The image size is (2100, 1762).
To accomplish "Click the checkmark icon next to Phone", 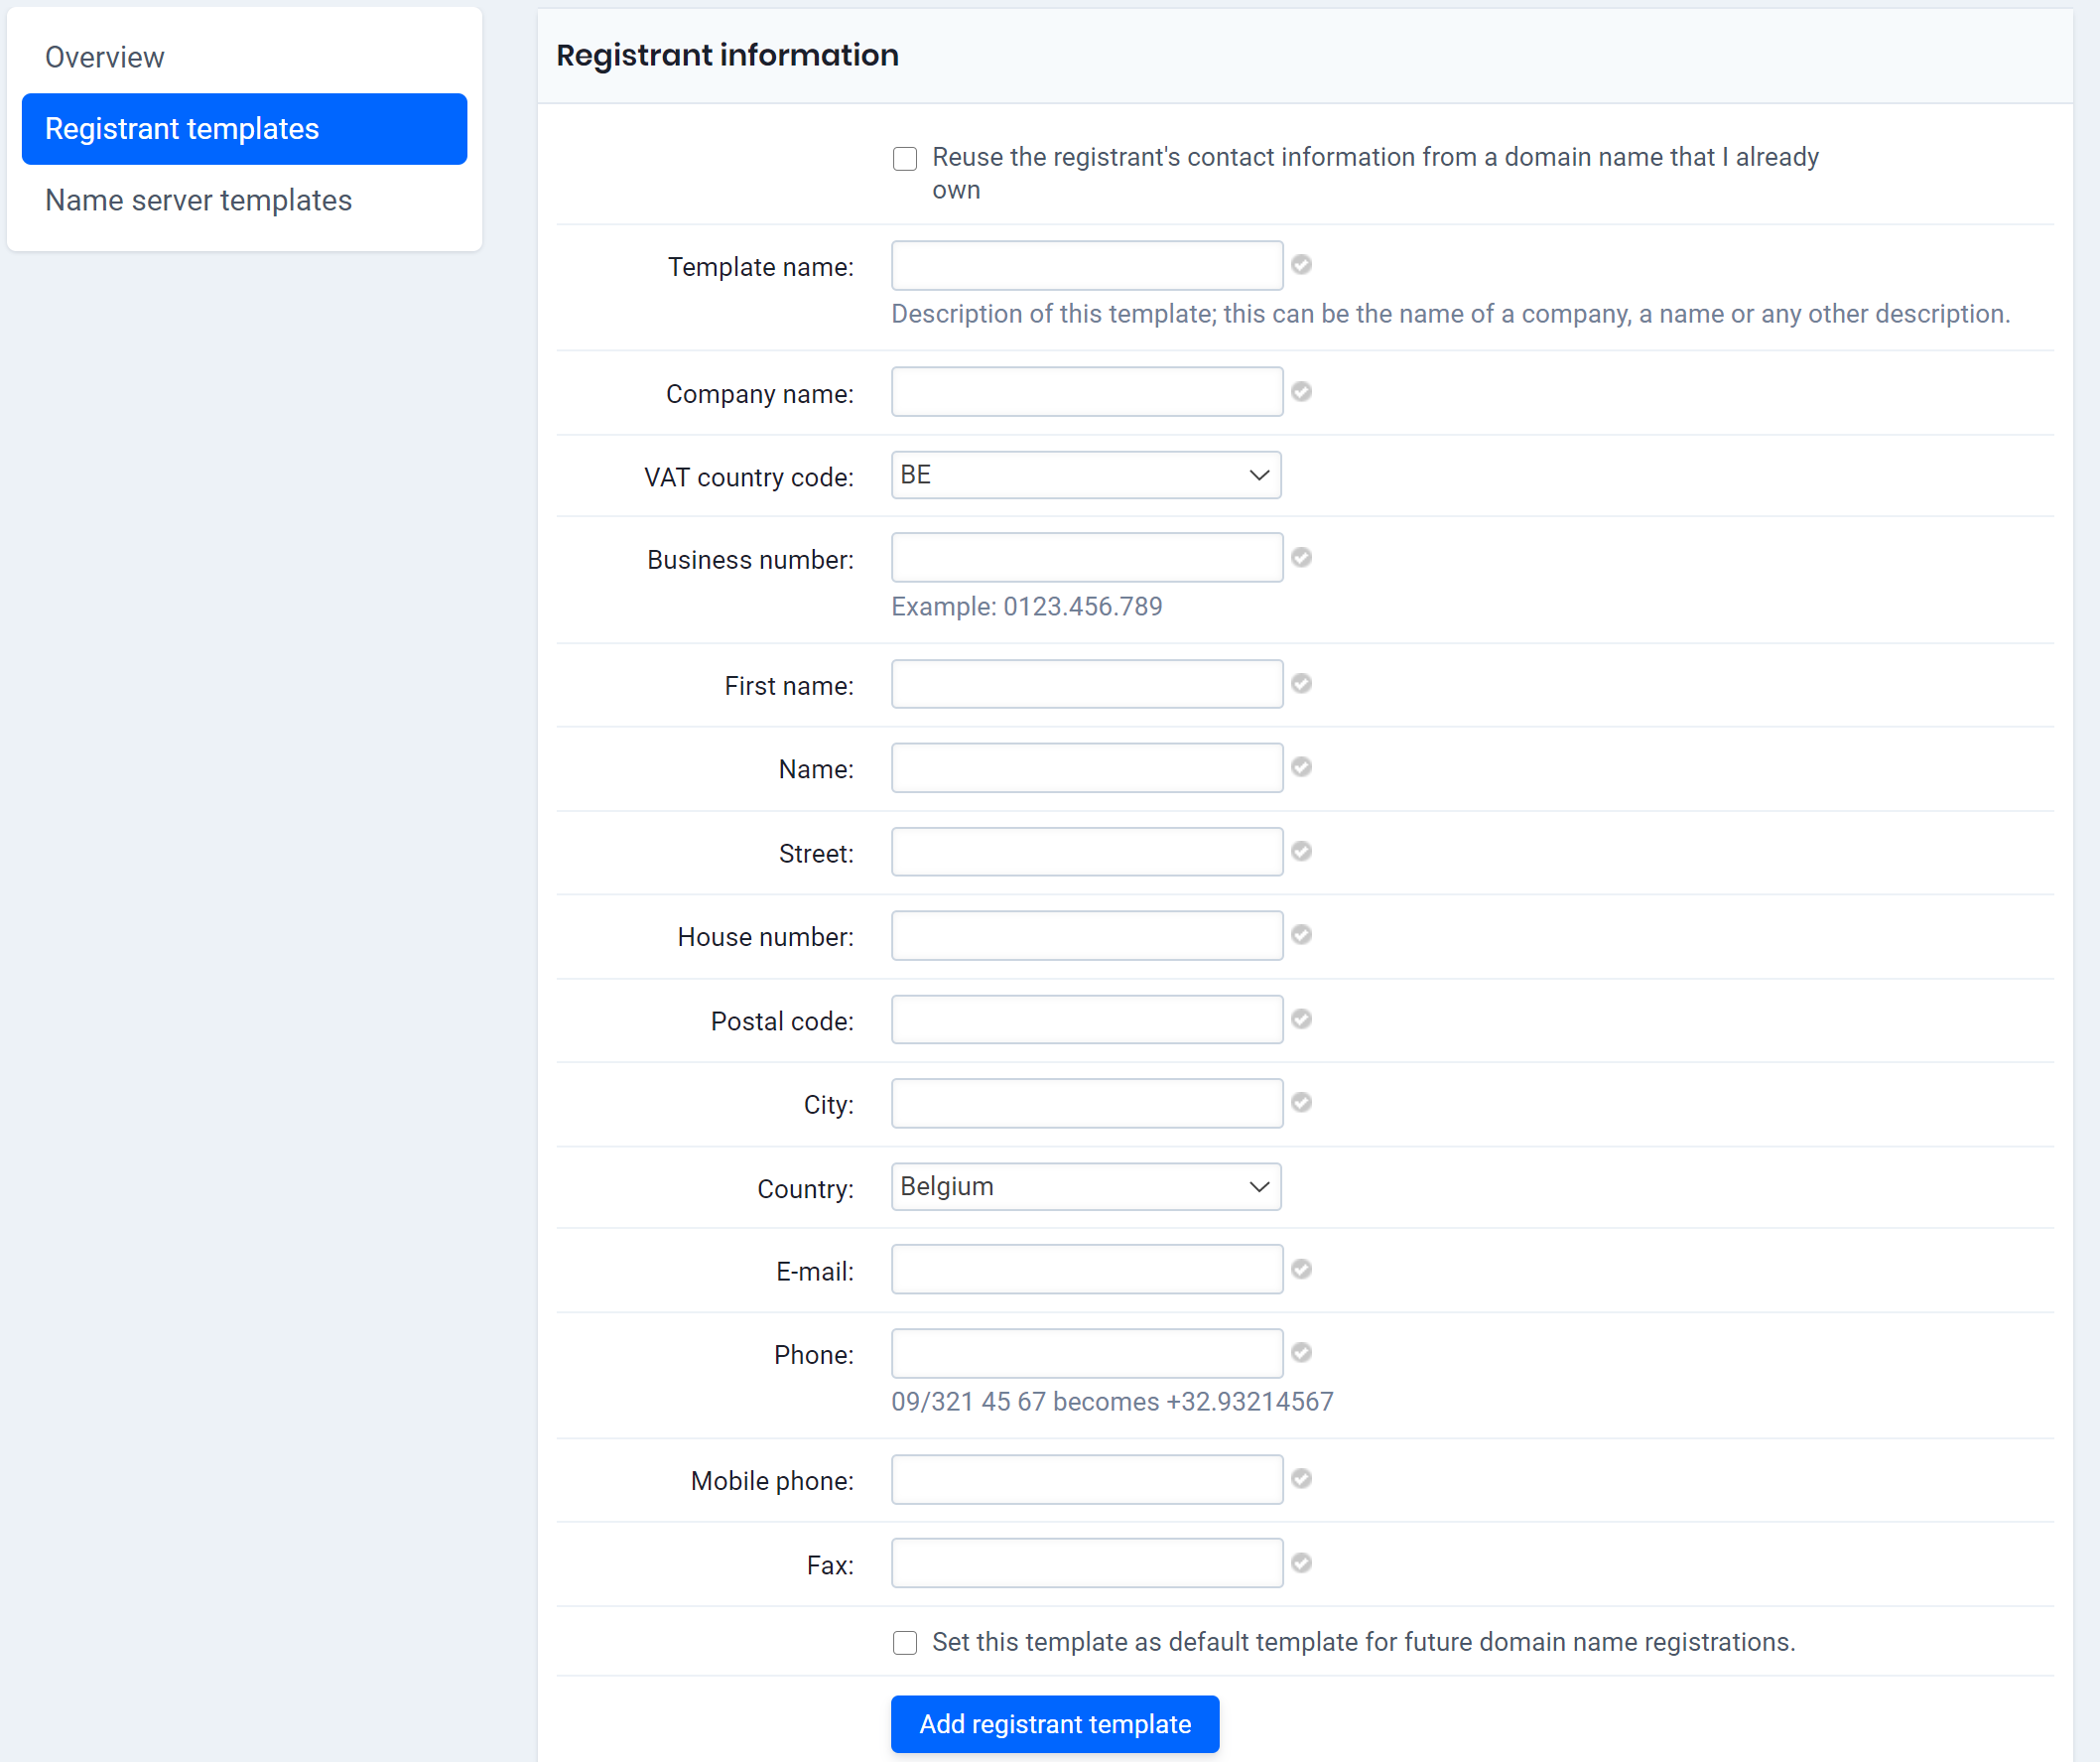I will (x=1301, y=1353).
